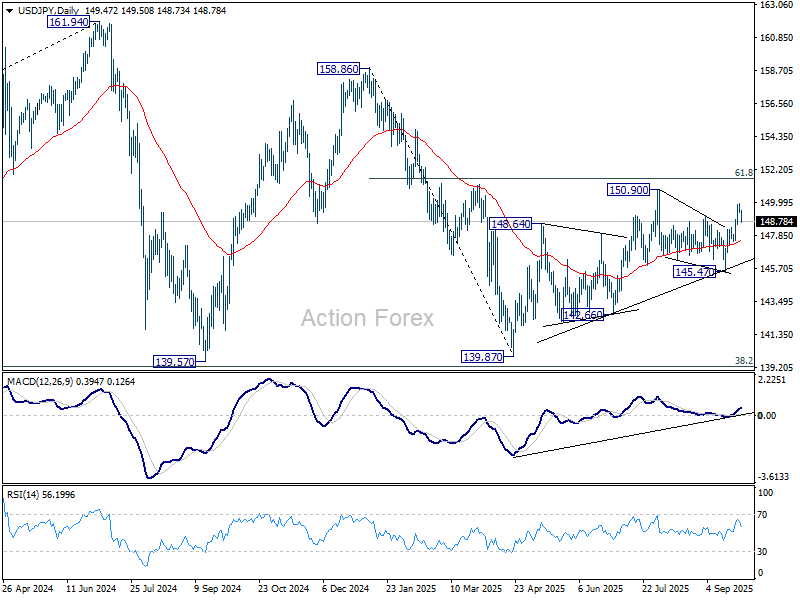Click the 145.470 price label
Viewport: 800px width, 600px height.
(694, 272)
